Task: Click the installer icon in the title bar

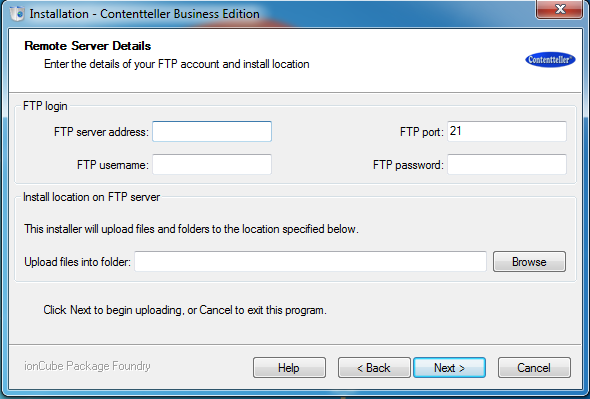Action: (x=17, y=14)
